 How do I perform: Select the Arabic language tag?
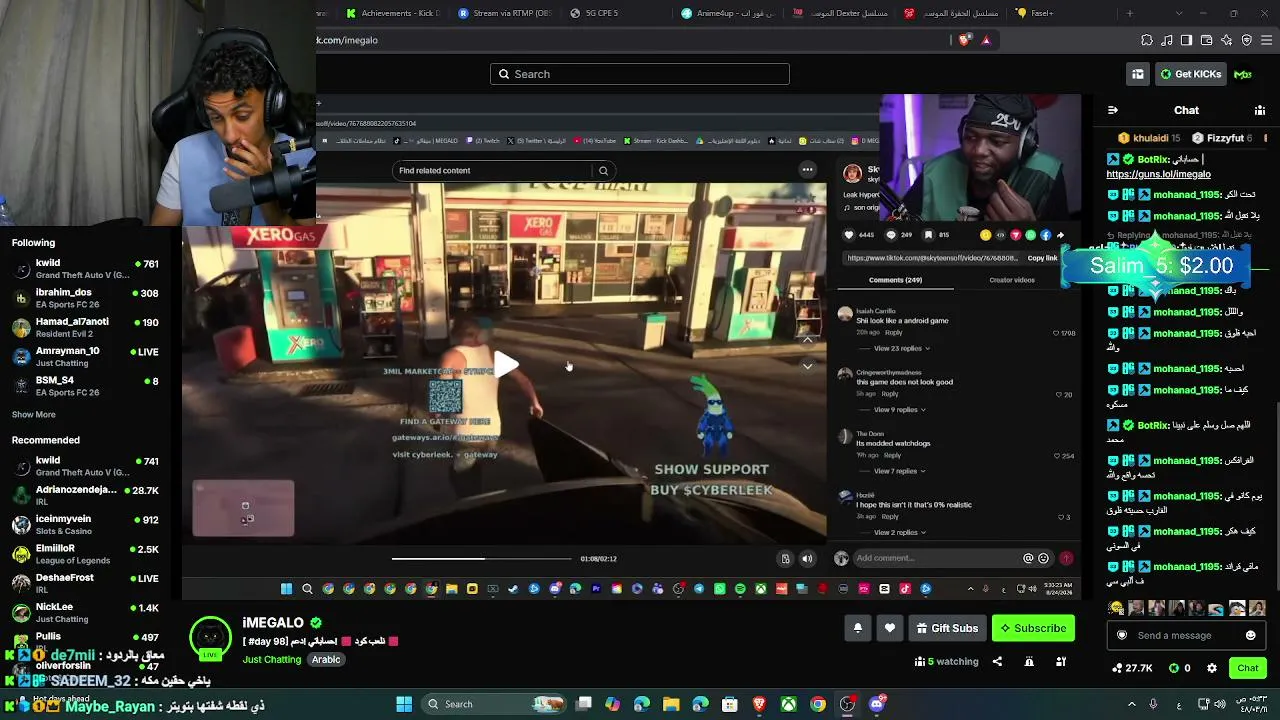point(326,660)
